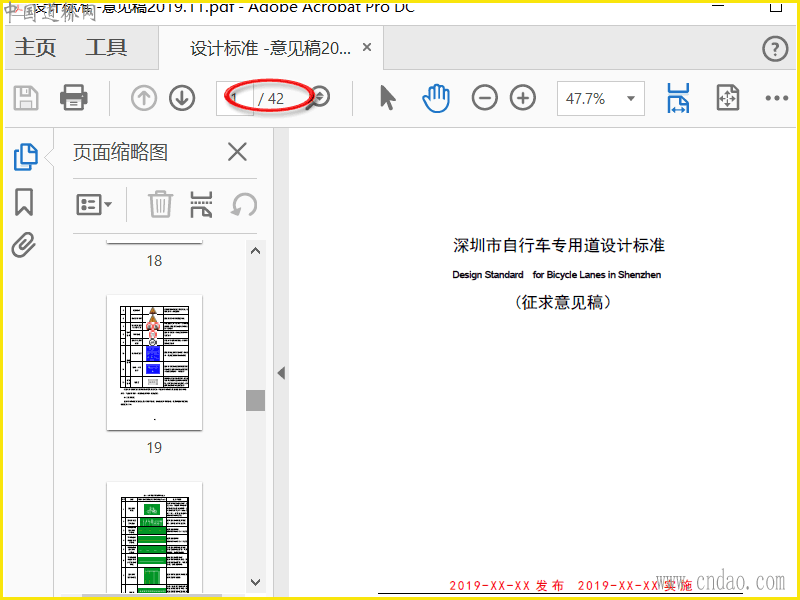Open the find text magnifier icon
This screenshot has height=600, width=800.
[319, 97]
